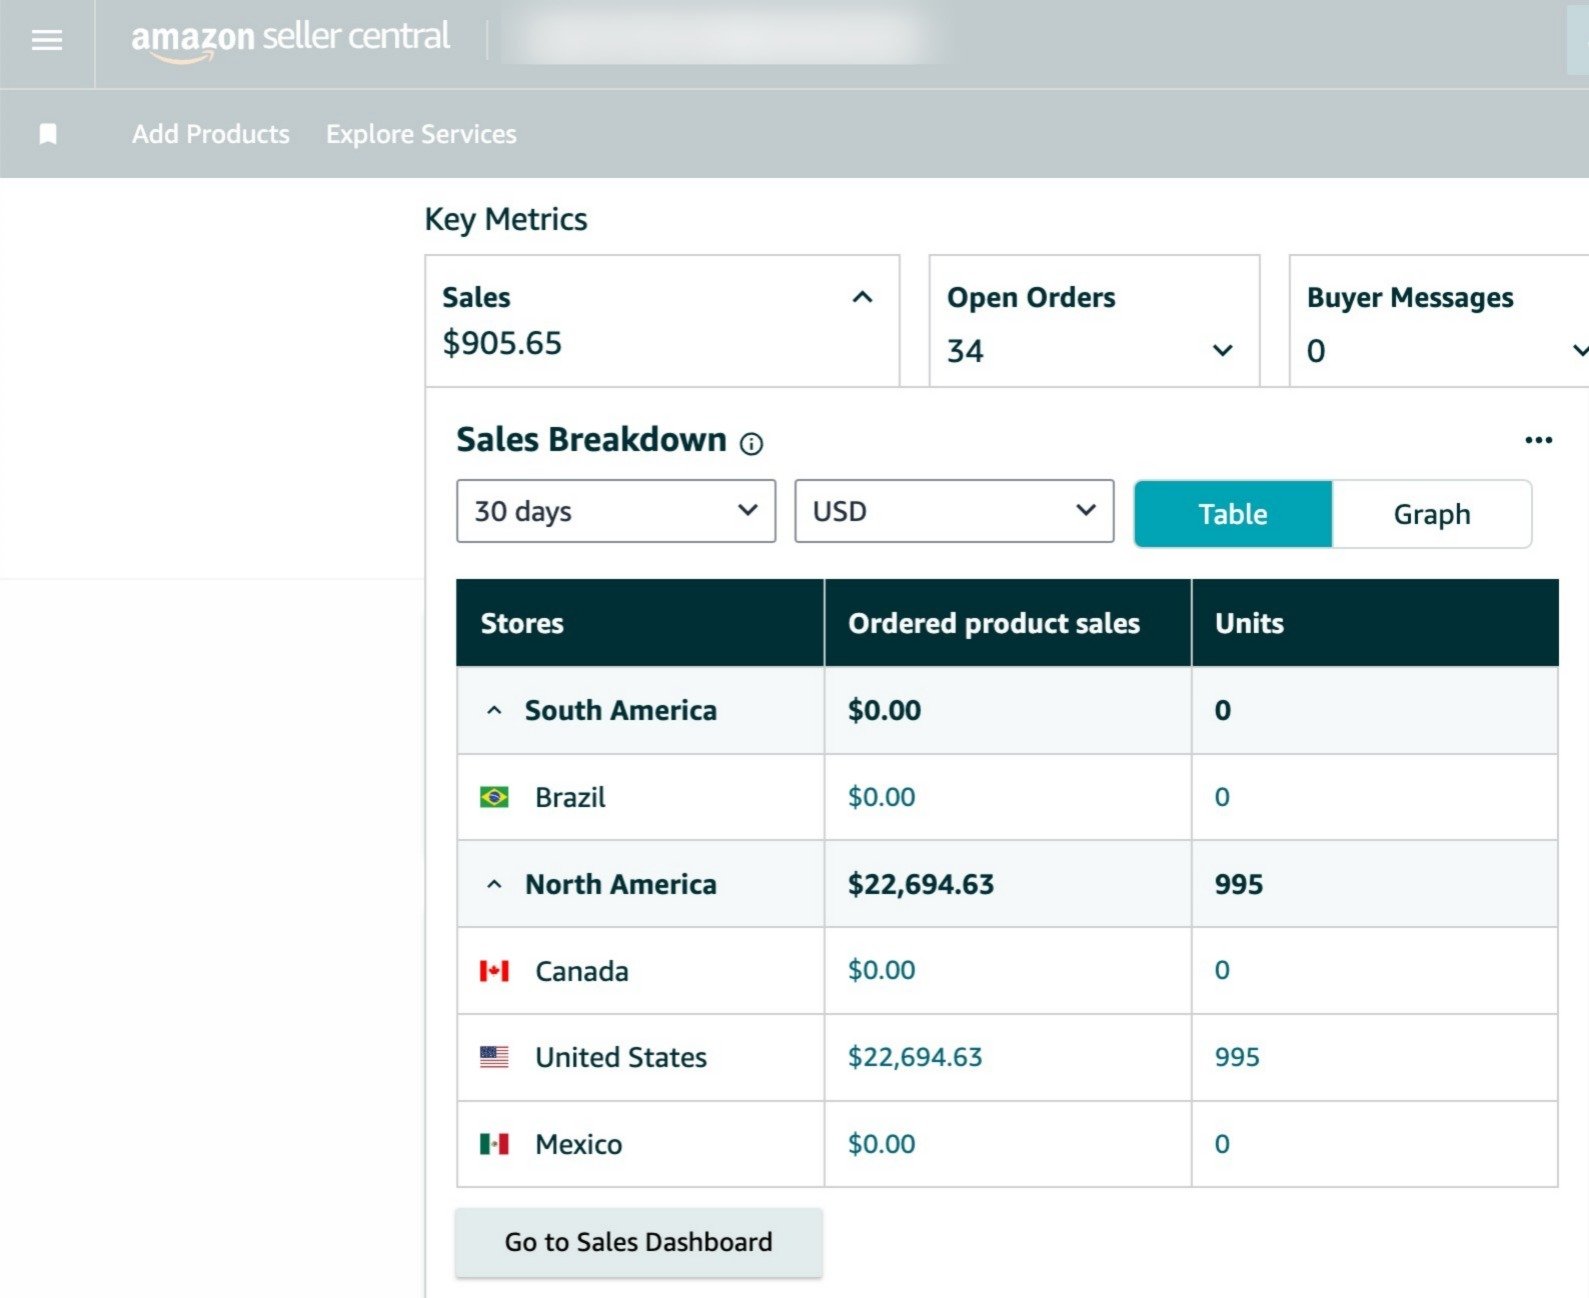Open the 30 days time range dropdown
Image resolution: width=1589 pixels, height=1298 pixels.
[615, 511]
